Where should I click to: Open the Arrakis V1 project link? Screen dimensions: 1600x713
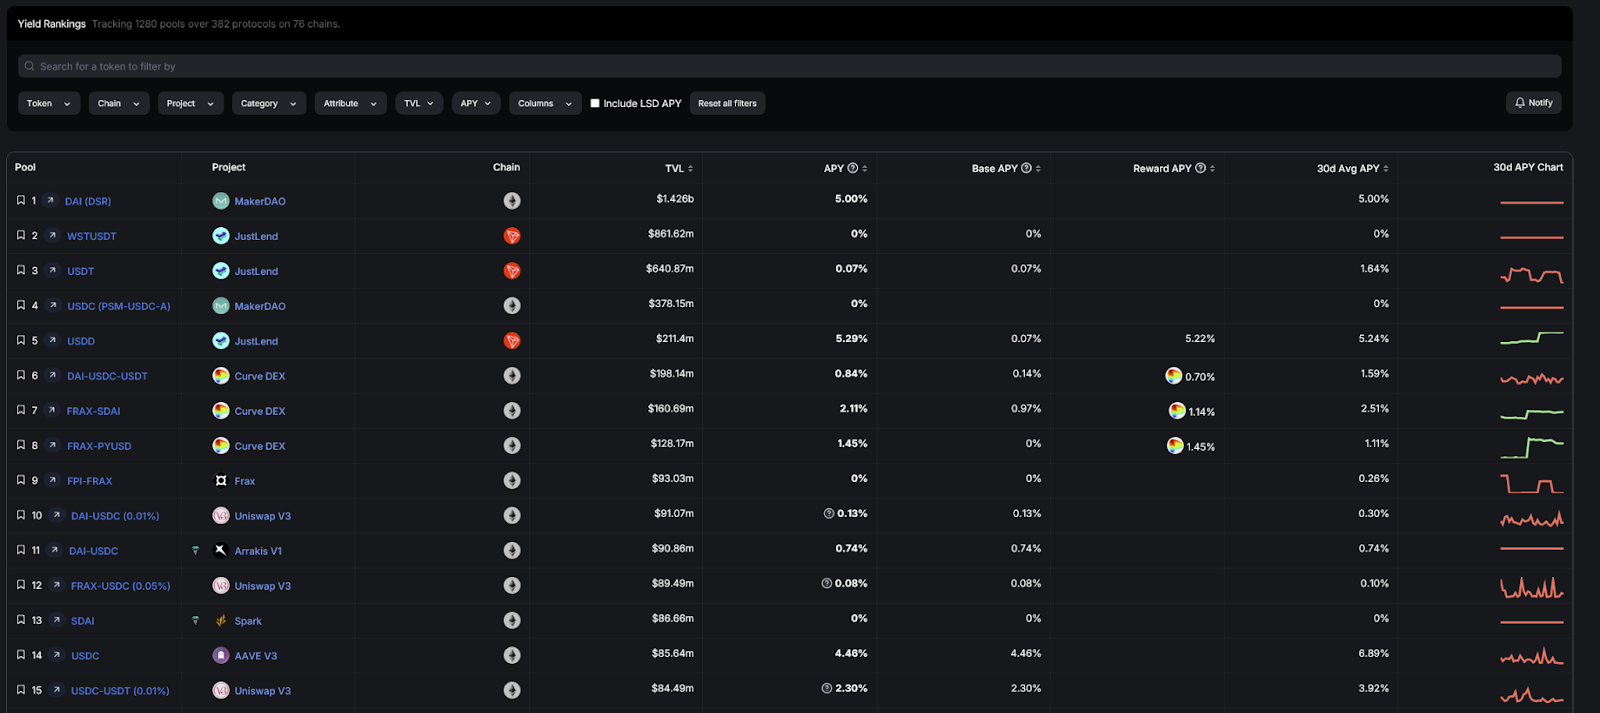click(x=258, y=551)
